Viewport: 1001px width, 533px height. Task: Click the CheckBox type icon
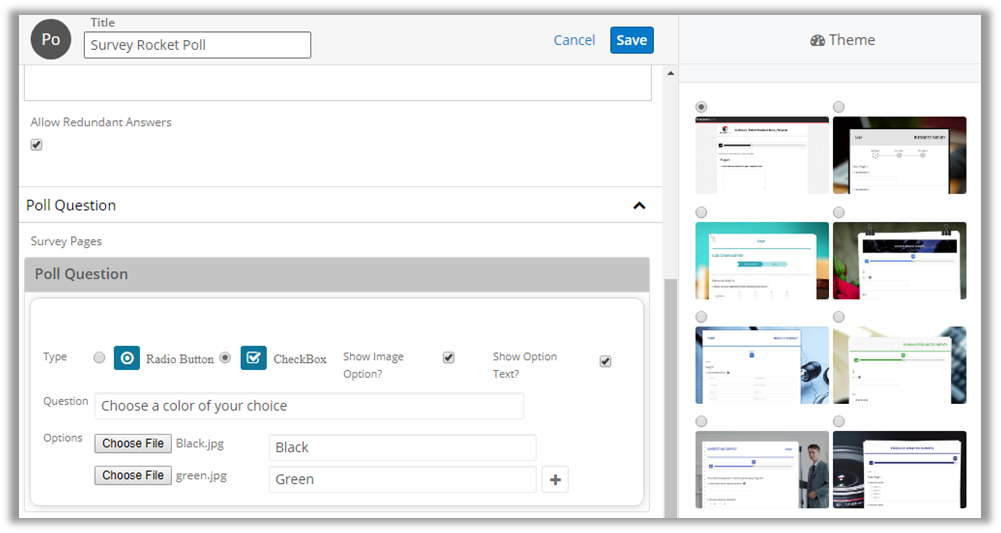coord(254,358)
